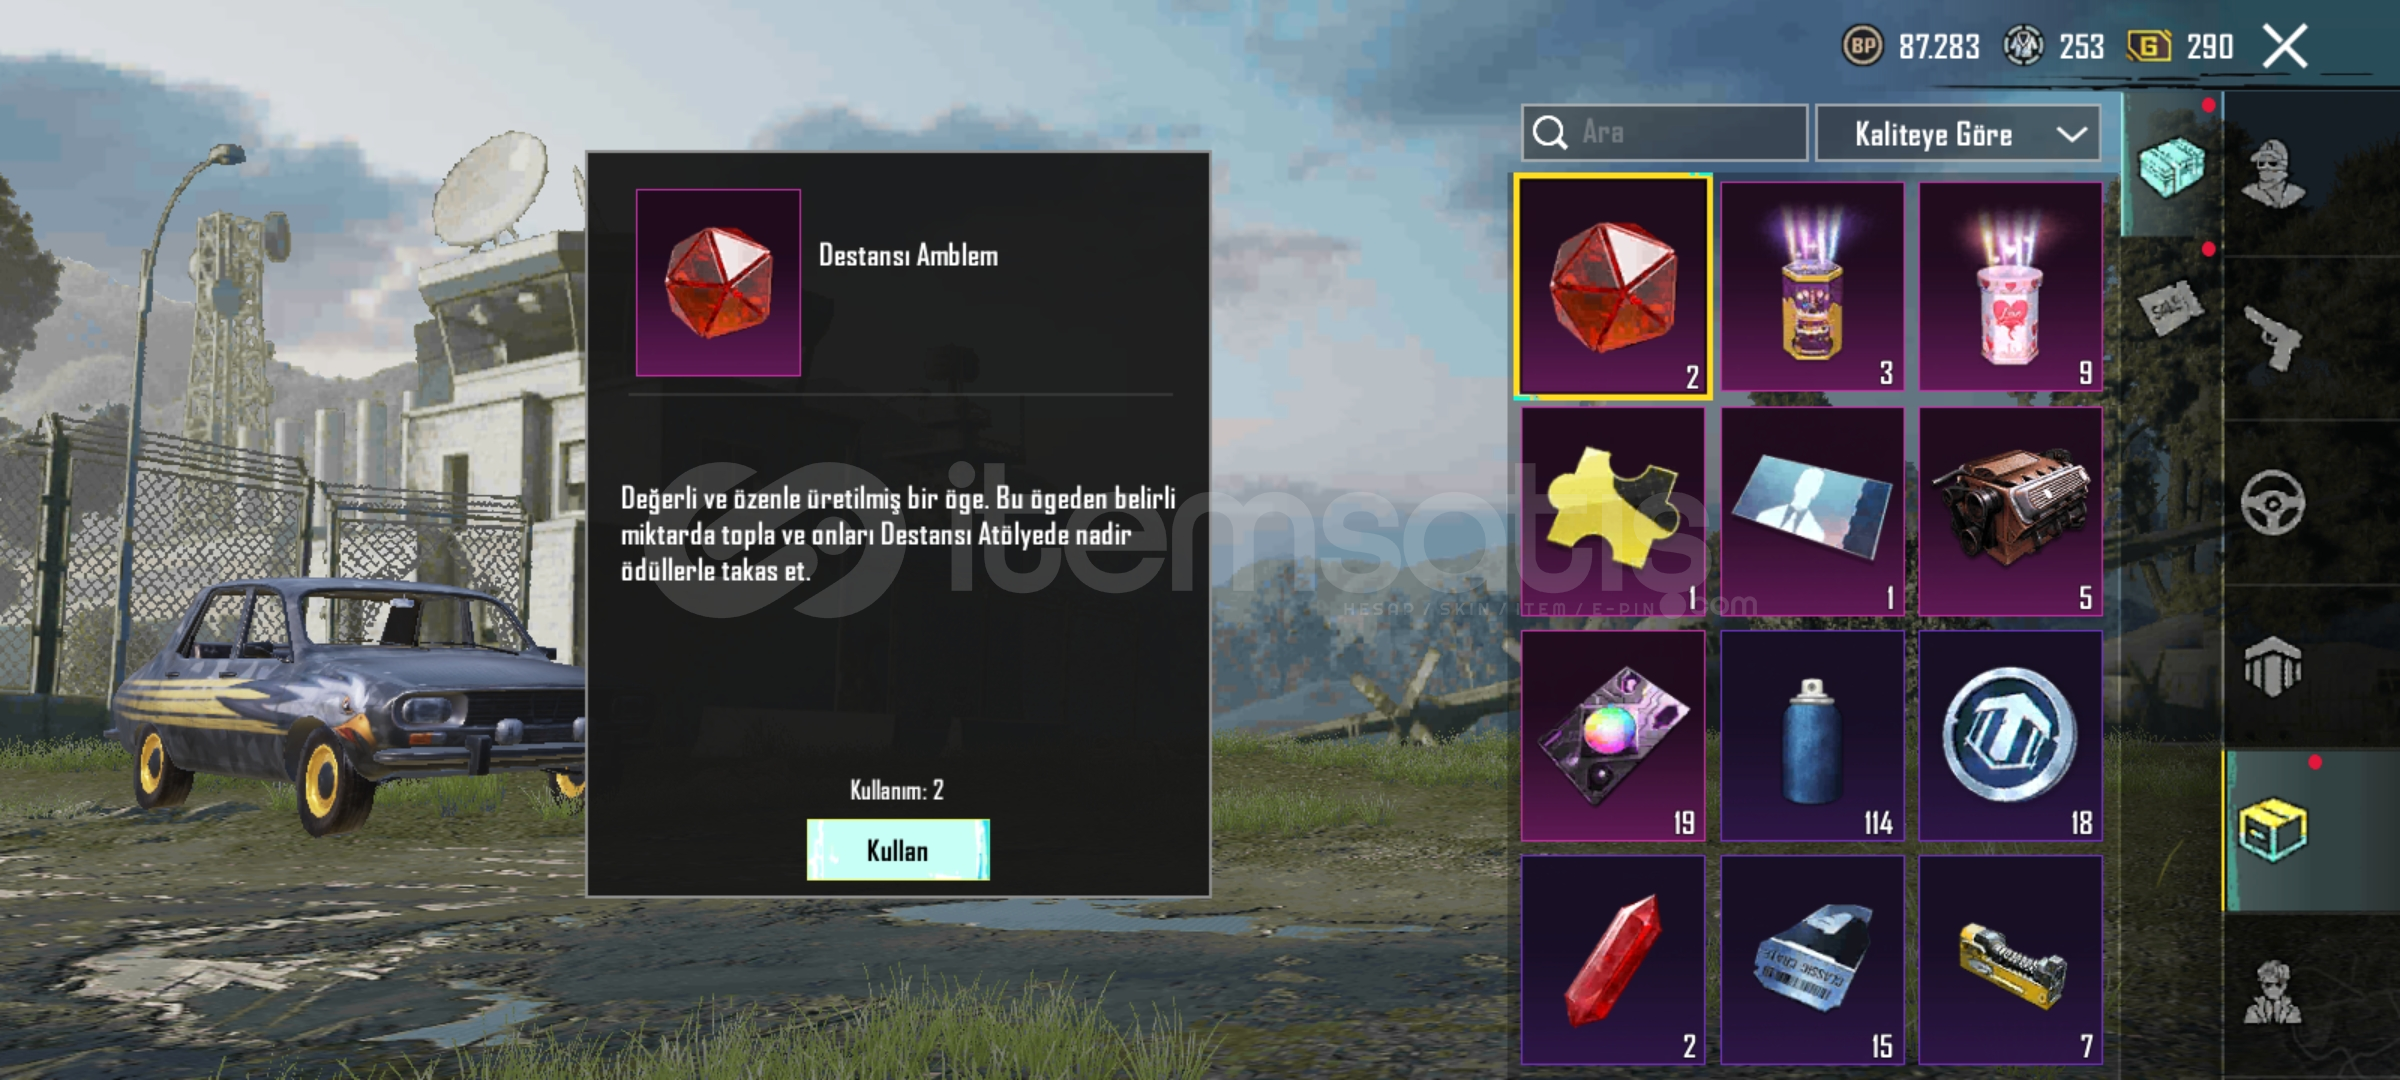Close the inventory with X
The width and height of the screenshot is (2400, 1080).
(2285, 47)
